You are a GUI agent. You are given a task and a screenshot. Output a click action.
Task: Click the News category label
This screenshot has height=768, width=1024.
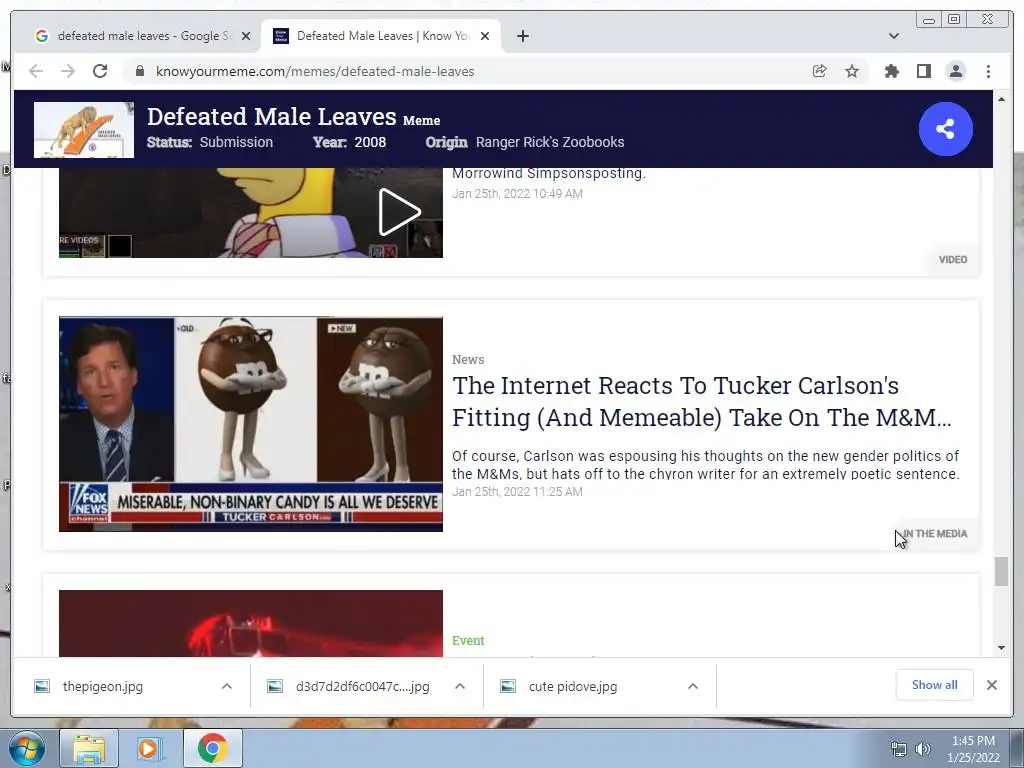(x=468, y=359)
